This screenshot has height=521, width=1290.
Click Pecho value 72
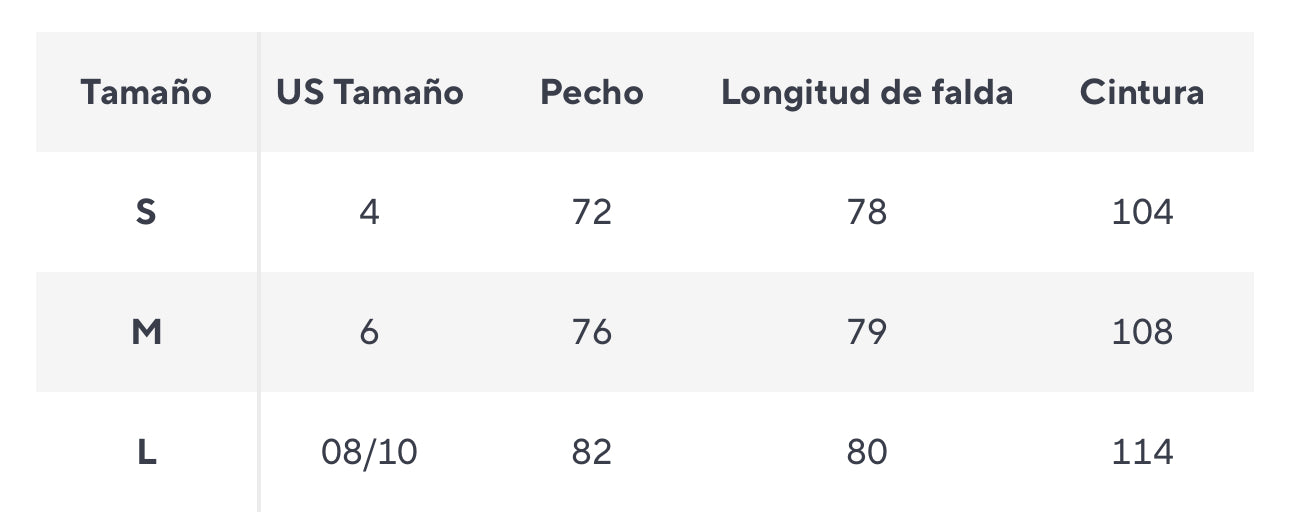[x=592, y=212]
